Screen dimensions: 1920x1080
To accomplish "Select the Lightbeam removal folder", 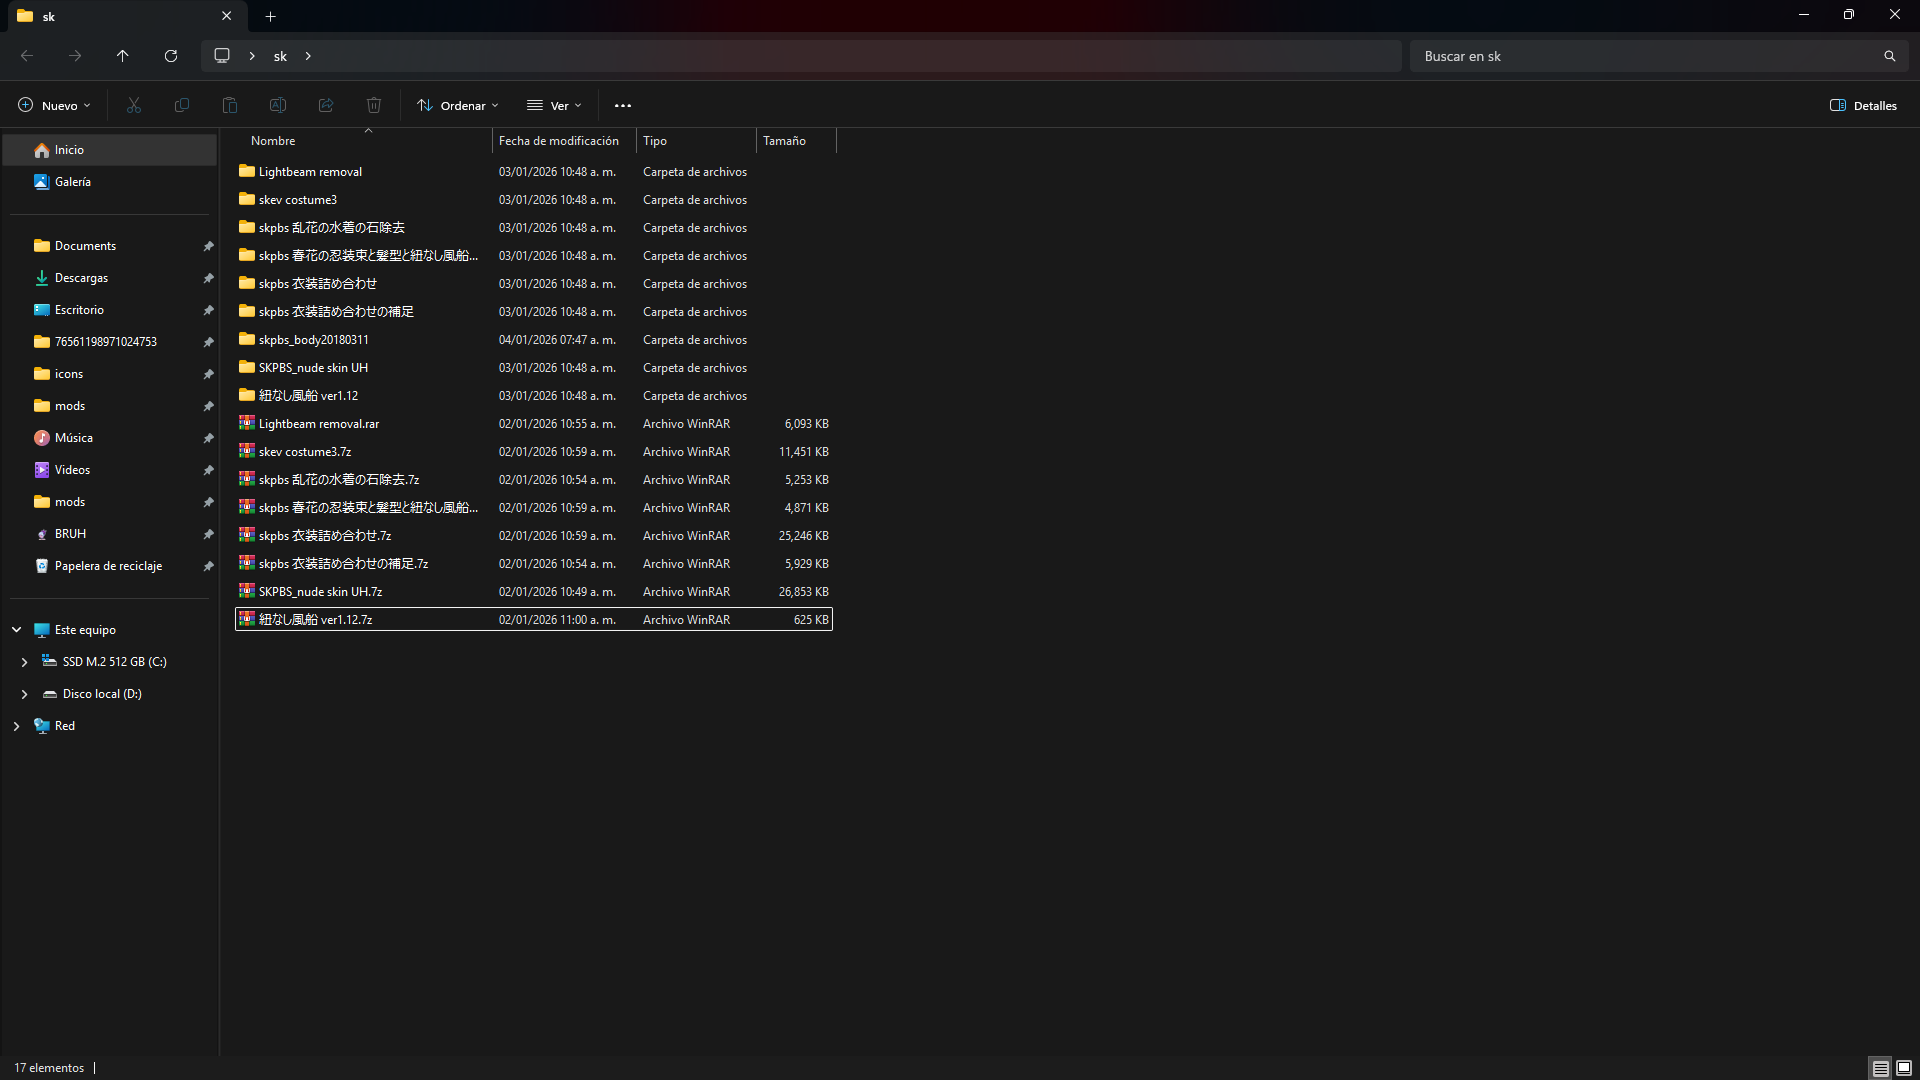I will (x=534, y=172).
